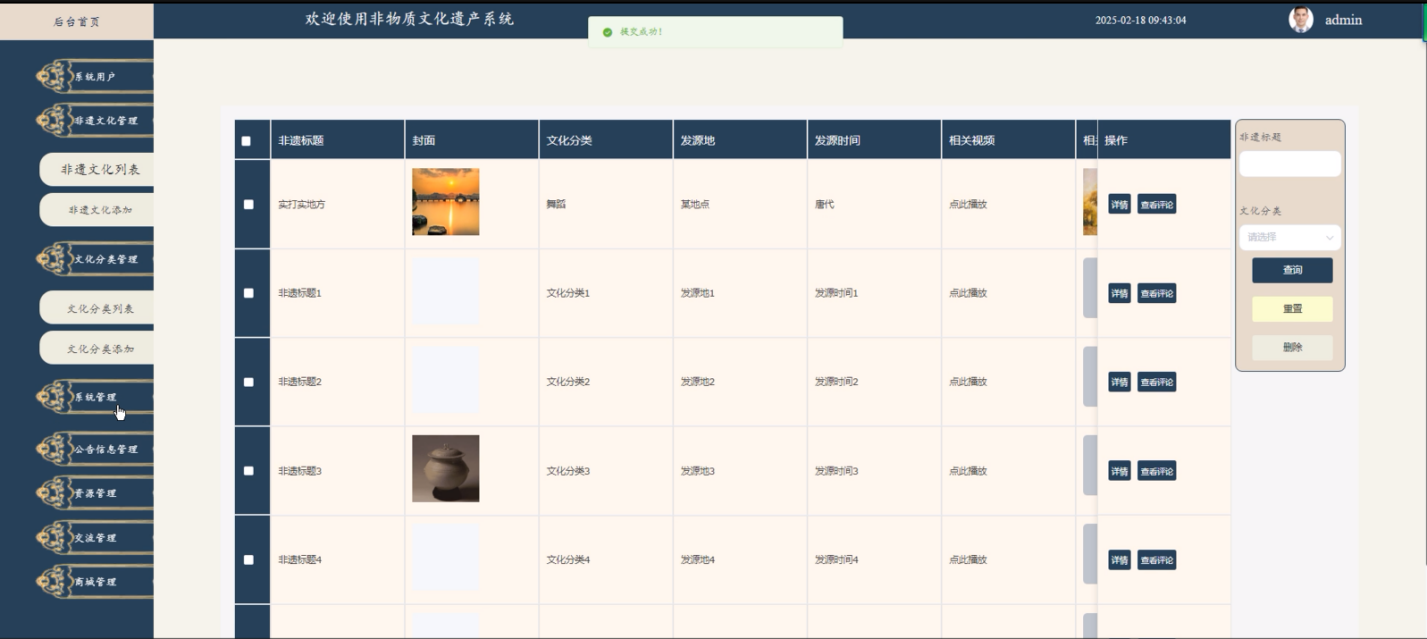Click the ornament icon beside 系统管理
Viewport: 1427px width, 639px height.
(54, 397)
